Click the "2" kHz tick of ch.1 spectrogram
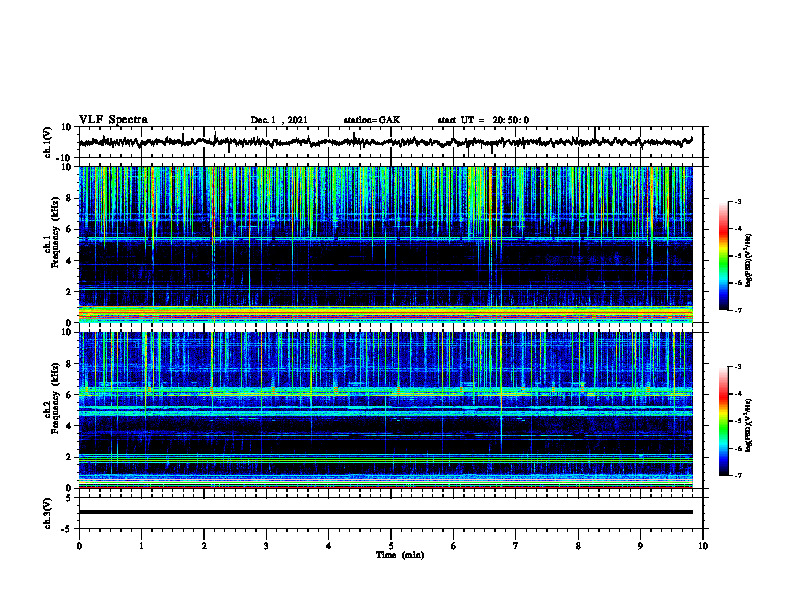Image resolution: width=792 pixels, height=612 pixels. coord(69,292)
